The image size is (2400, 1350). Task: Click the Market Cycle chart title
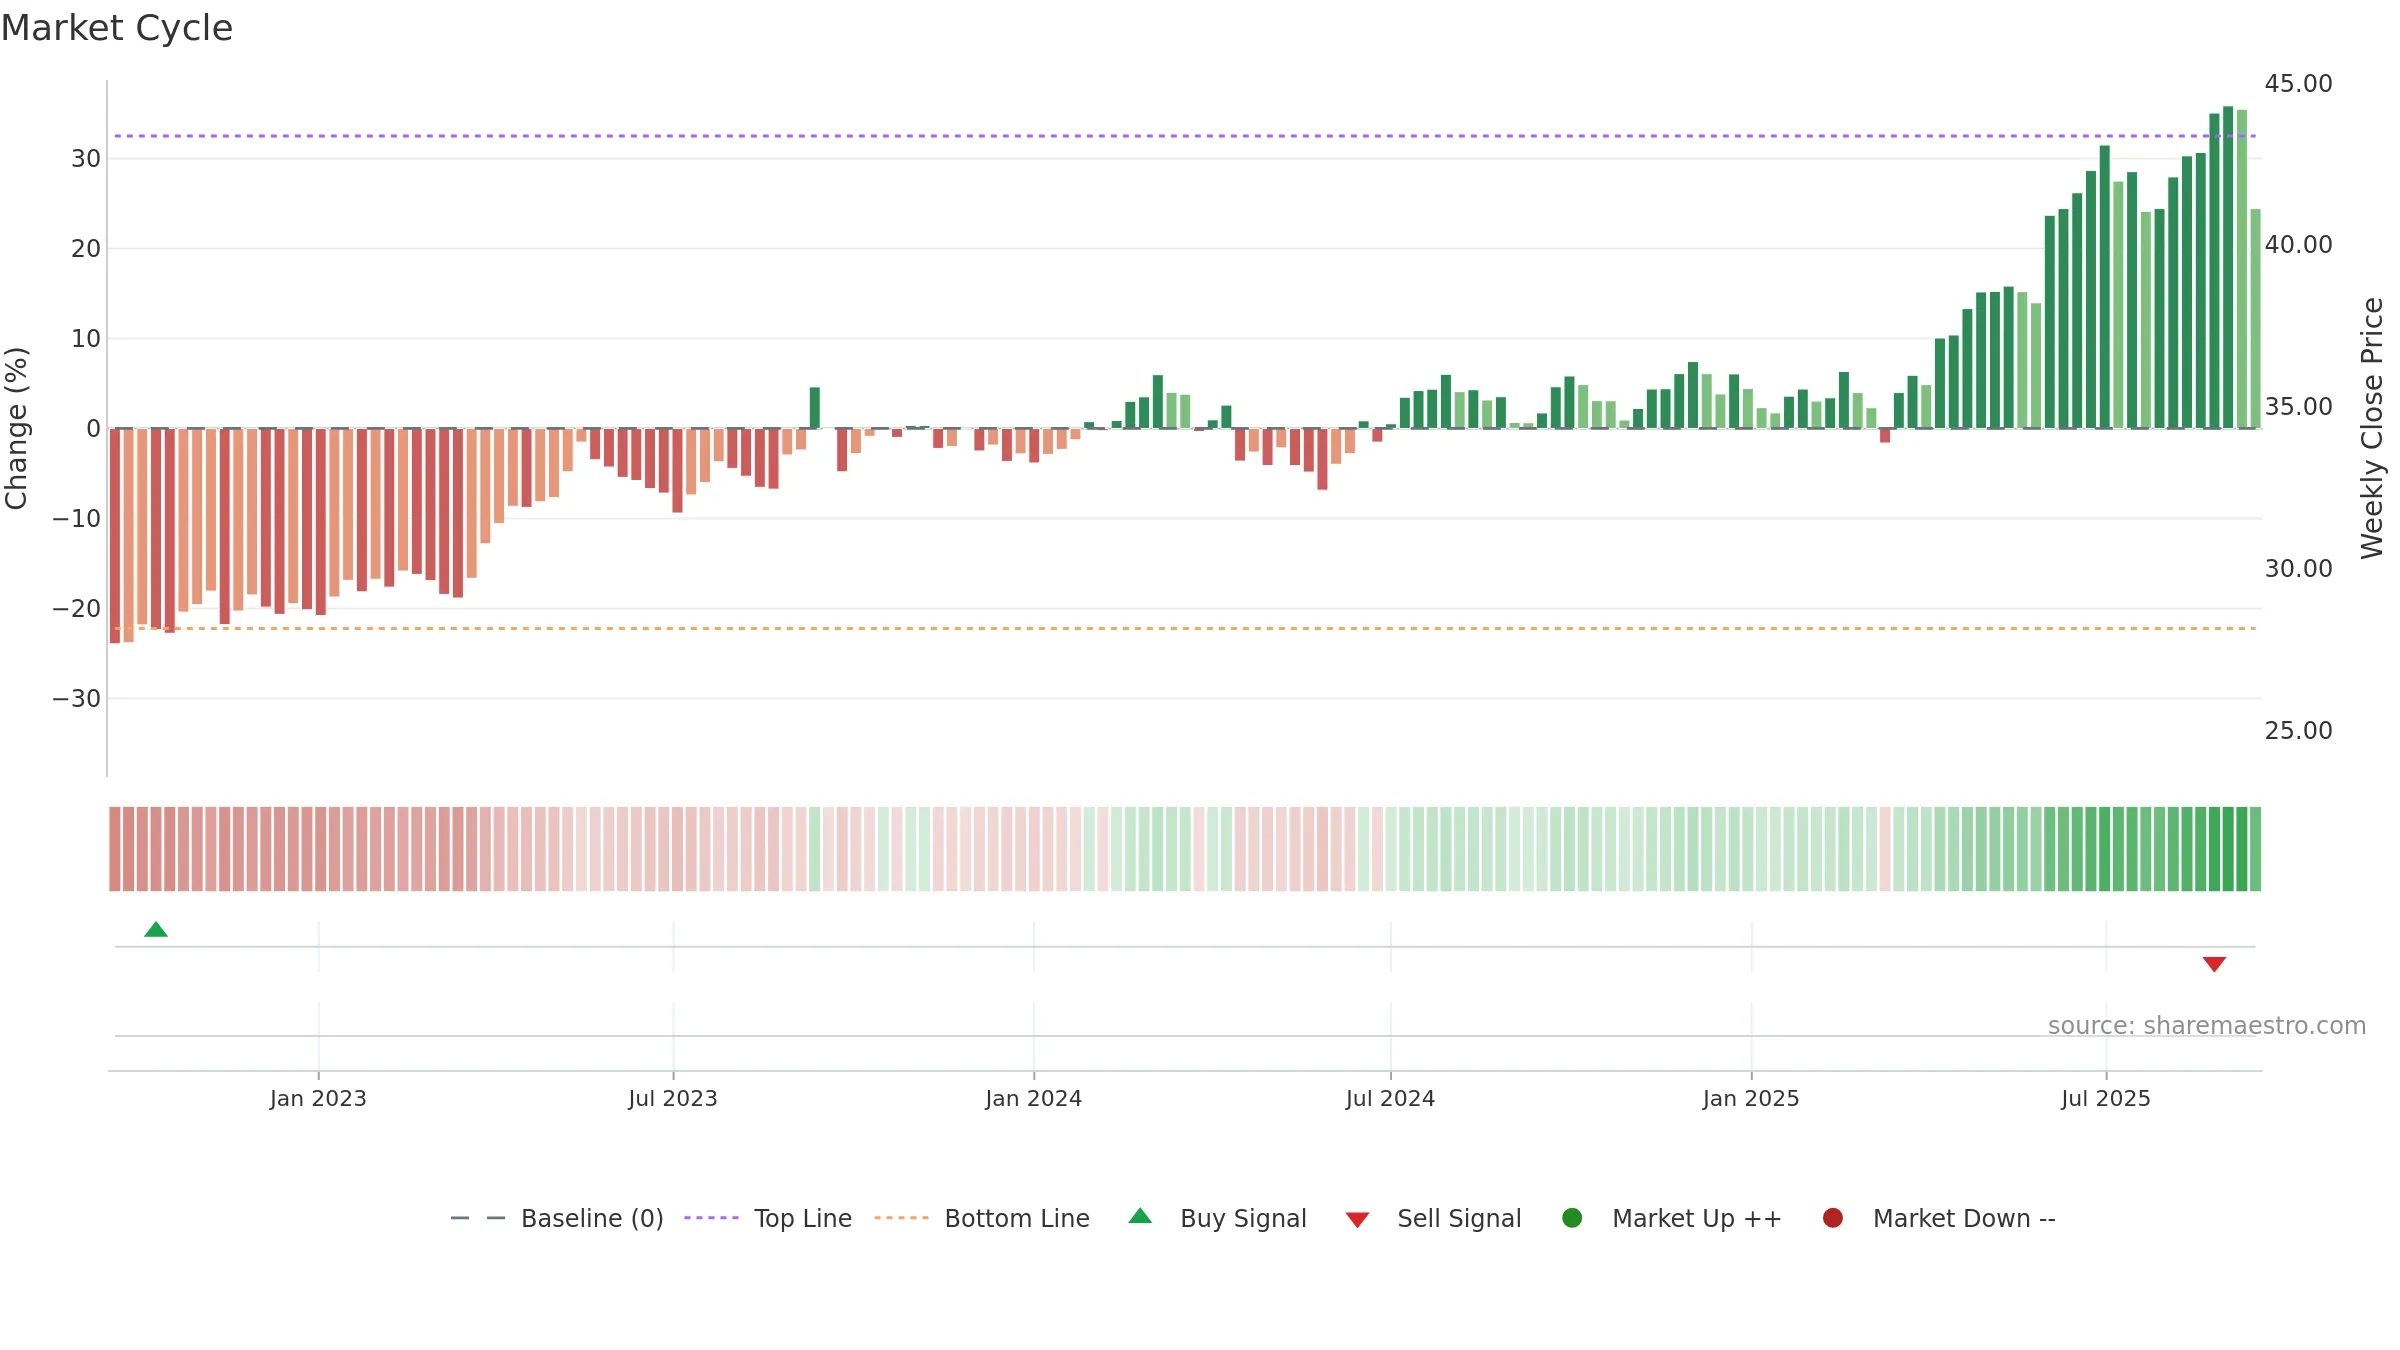point(117,28)
